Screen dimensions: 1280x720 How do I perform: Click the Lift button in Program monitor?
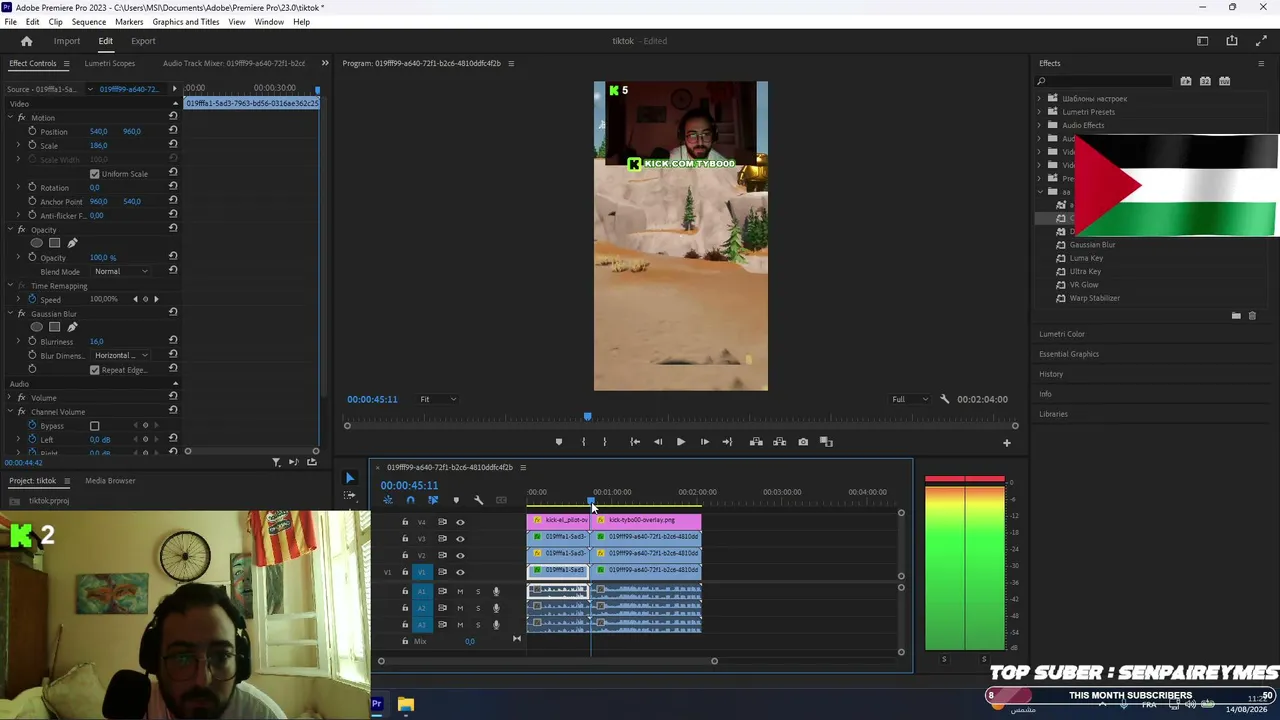point(757,442)
